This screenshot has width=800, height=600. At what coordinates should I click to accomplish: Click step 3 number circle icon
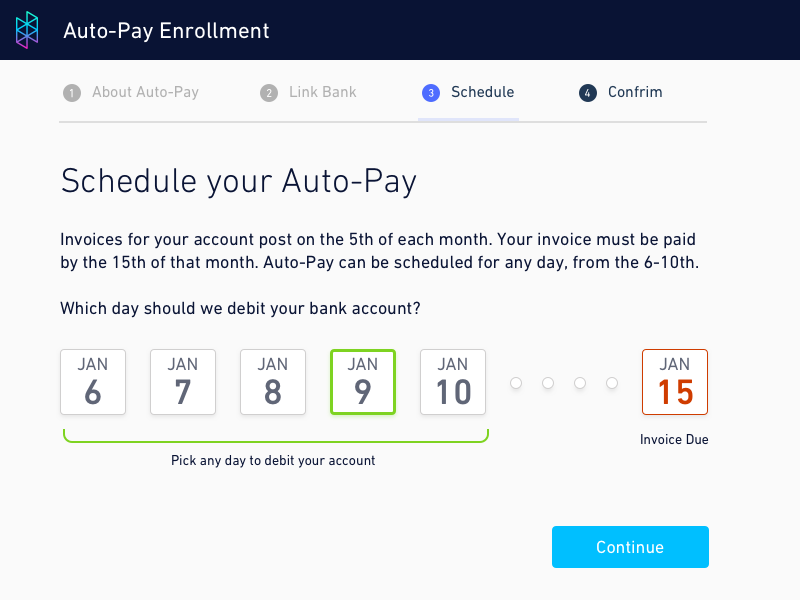coord(431,93)
